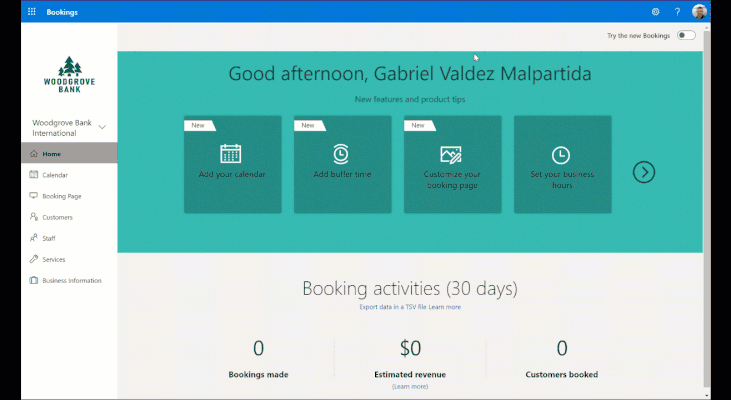The image size is (731, 400).
Task: Click the Services wrench icon
Action: click(x=34, y=259)
